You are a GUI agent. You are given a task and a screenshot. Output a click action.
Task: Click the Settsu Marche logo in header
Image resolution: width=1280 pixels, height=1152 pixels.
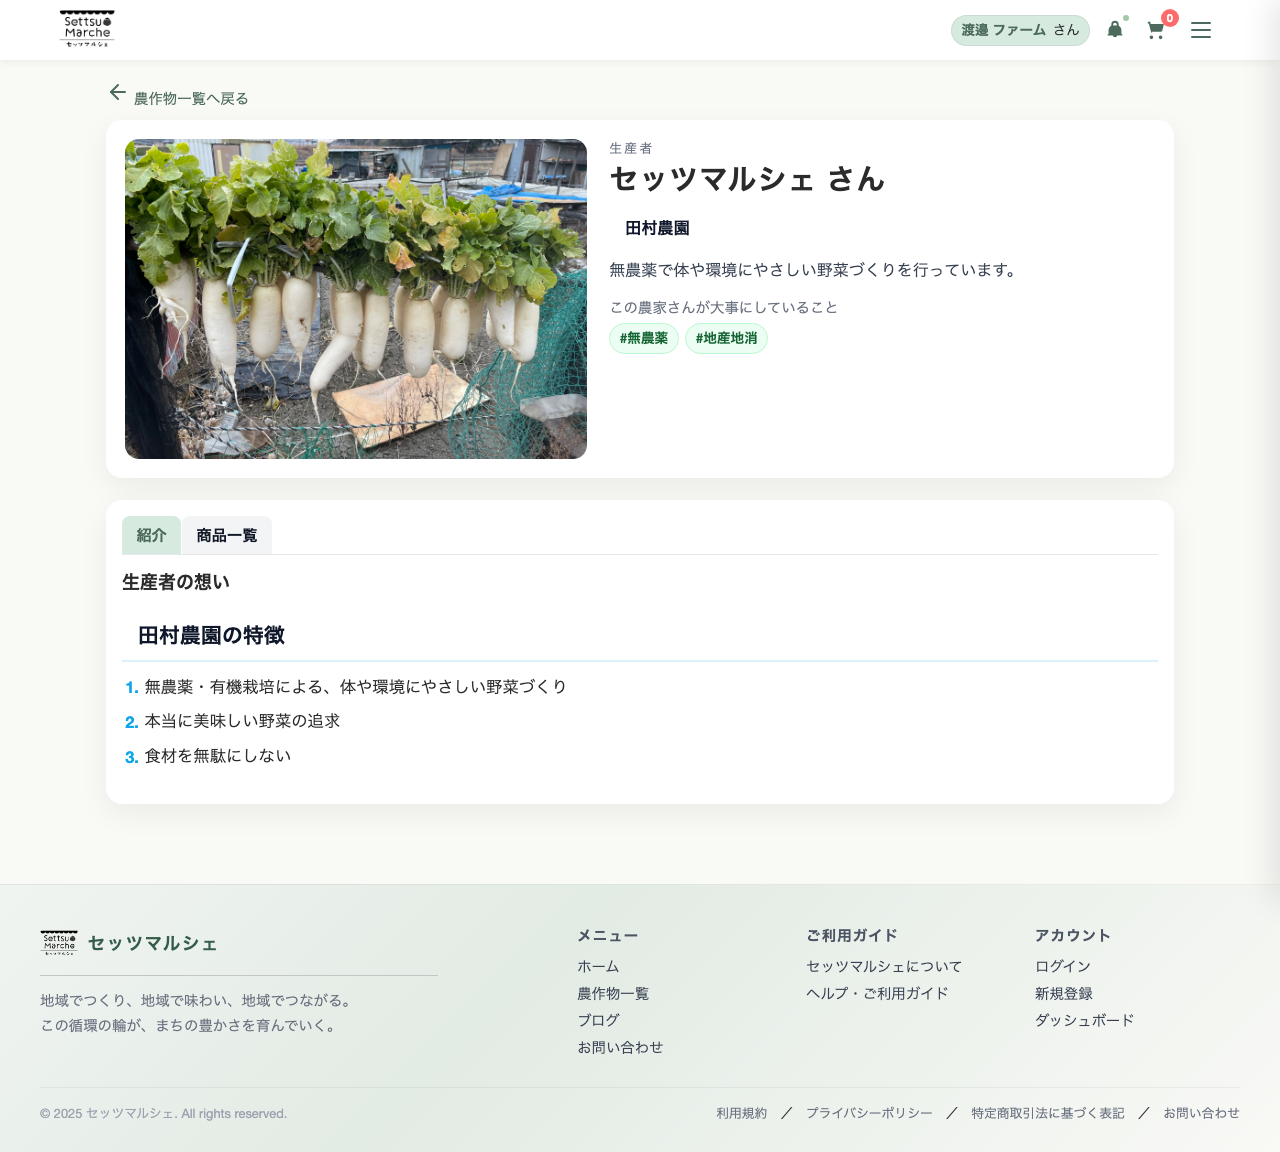(87, 29)
